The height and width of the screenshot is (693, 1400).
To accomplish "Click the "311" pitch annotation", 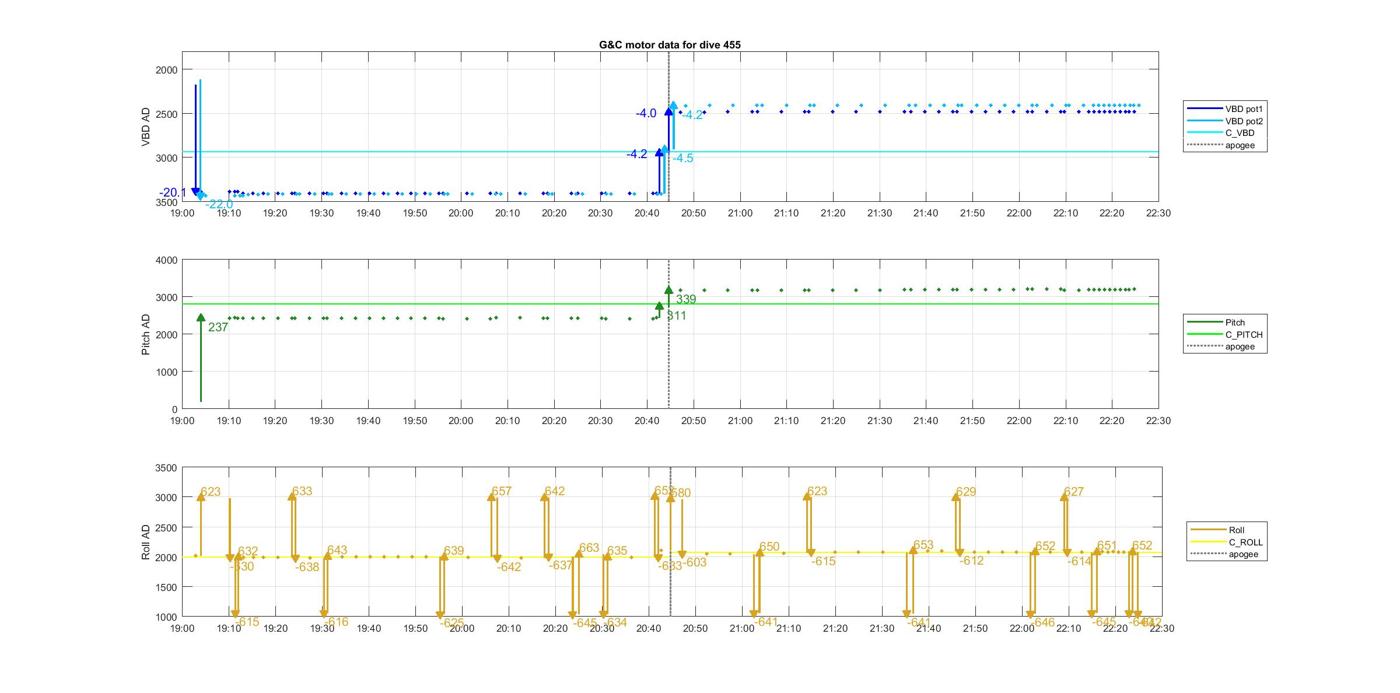I will pos(677,316).
